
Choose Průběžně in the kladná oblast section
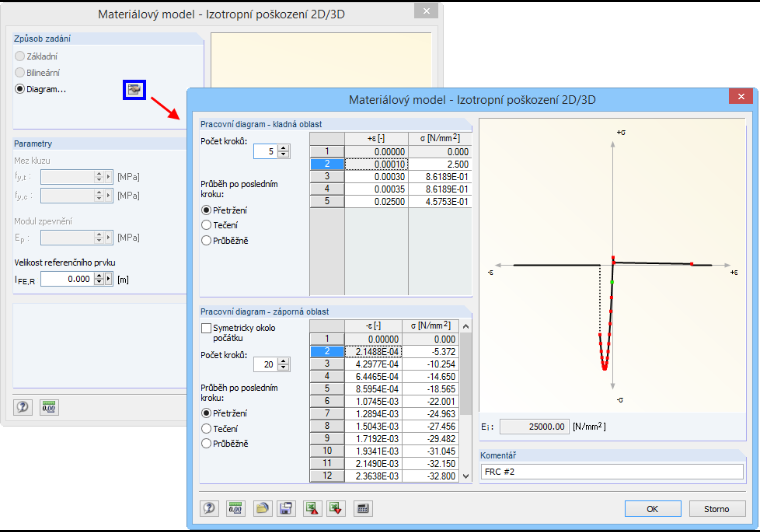206,240
